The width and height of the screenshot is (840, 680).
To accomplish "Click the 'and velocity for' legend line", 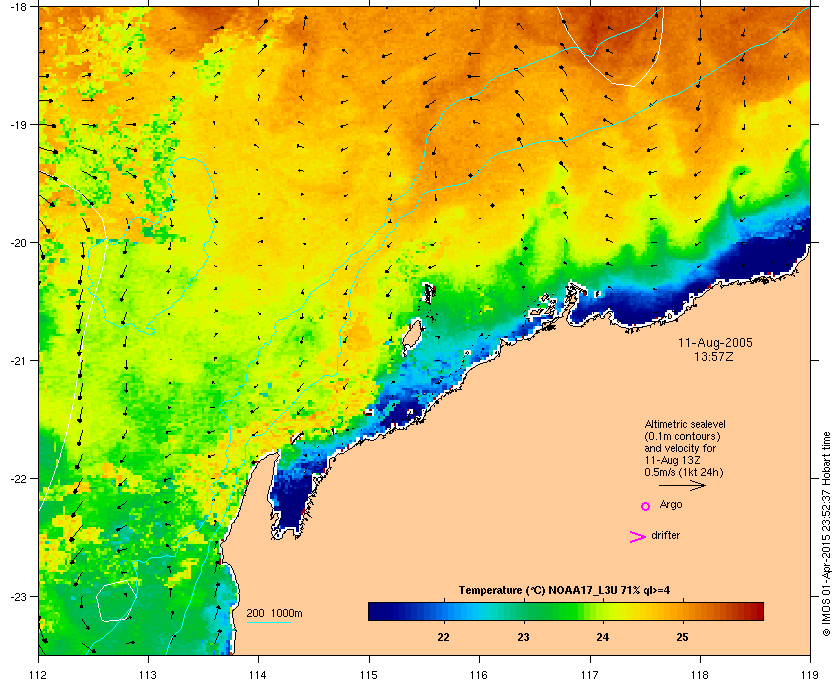I will [680, 448].
